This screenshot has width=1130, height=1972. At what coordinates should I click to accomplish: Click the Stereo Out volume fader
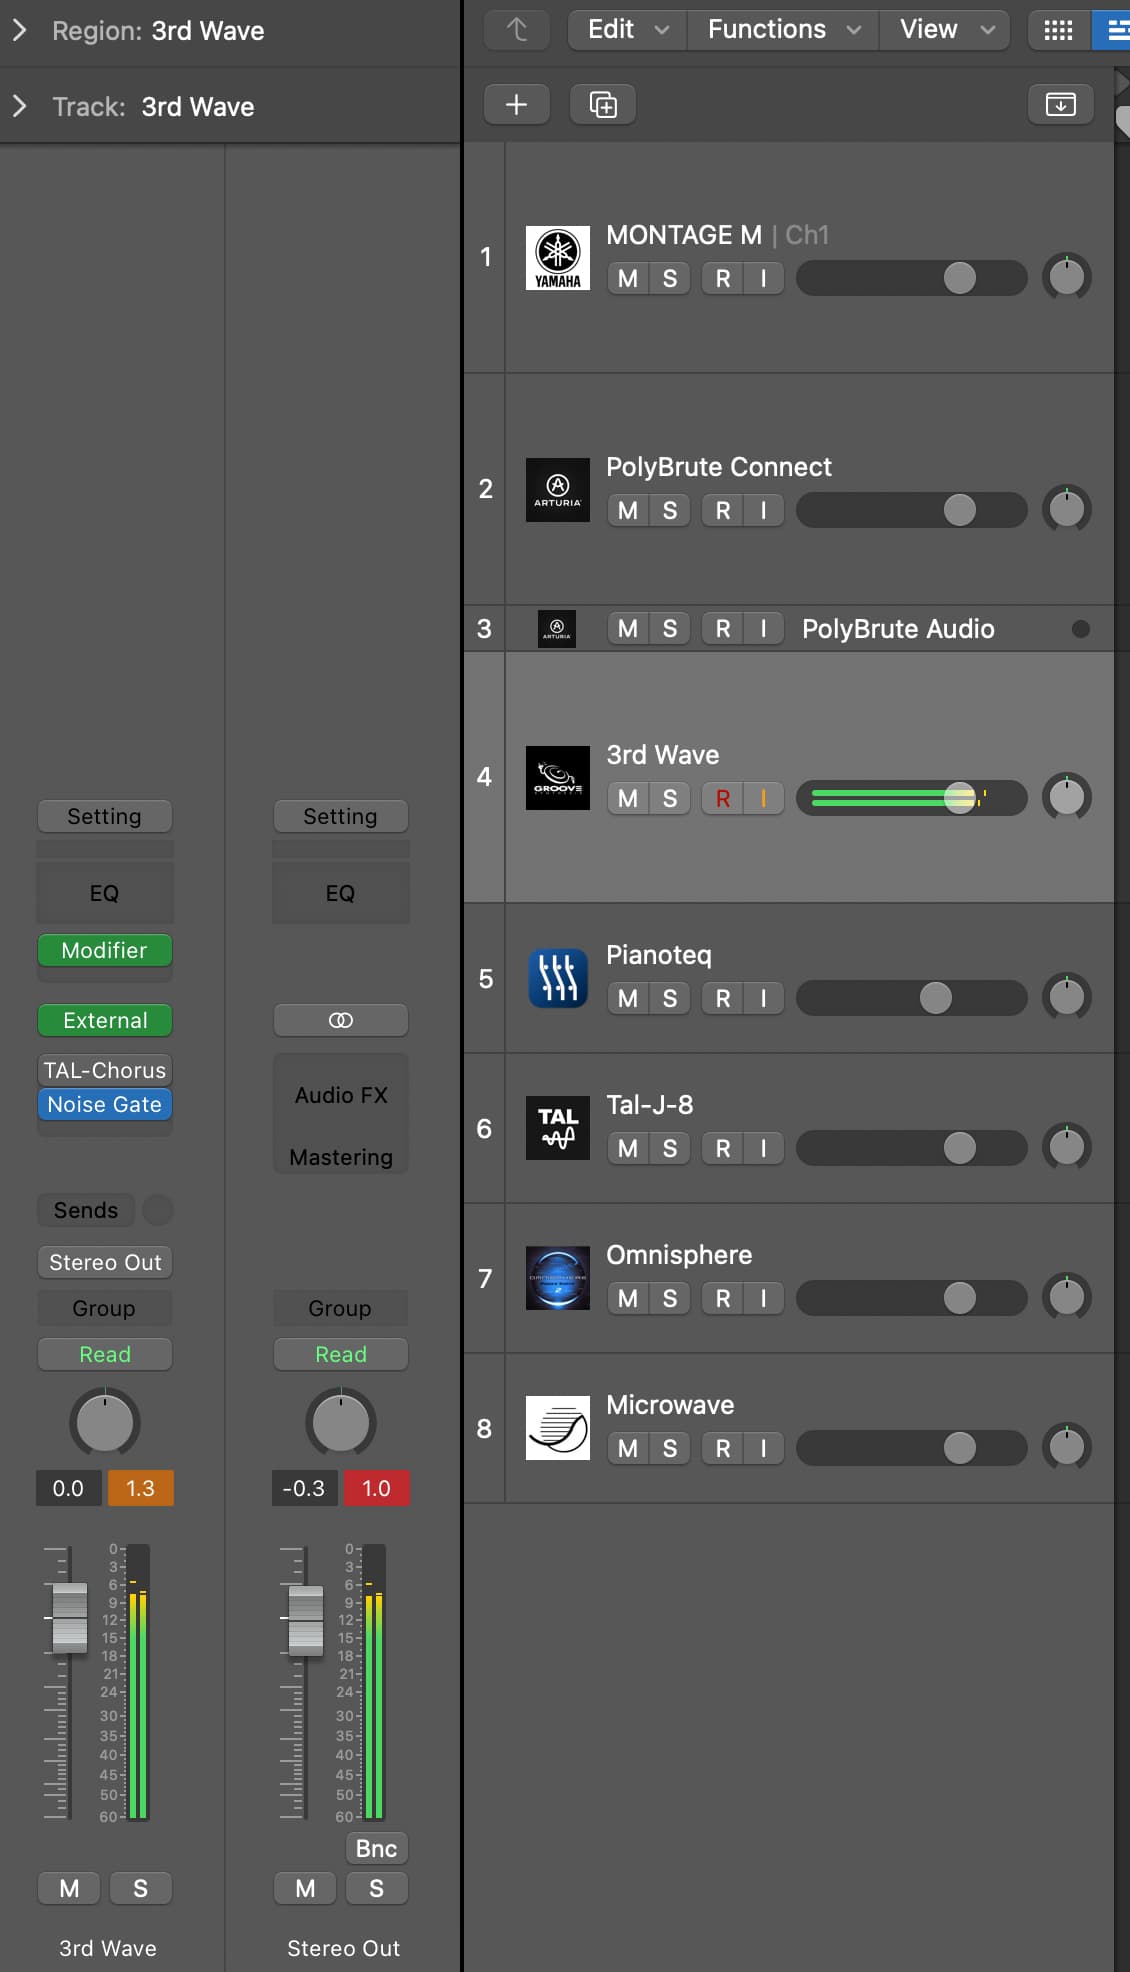point(305,1621)
